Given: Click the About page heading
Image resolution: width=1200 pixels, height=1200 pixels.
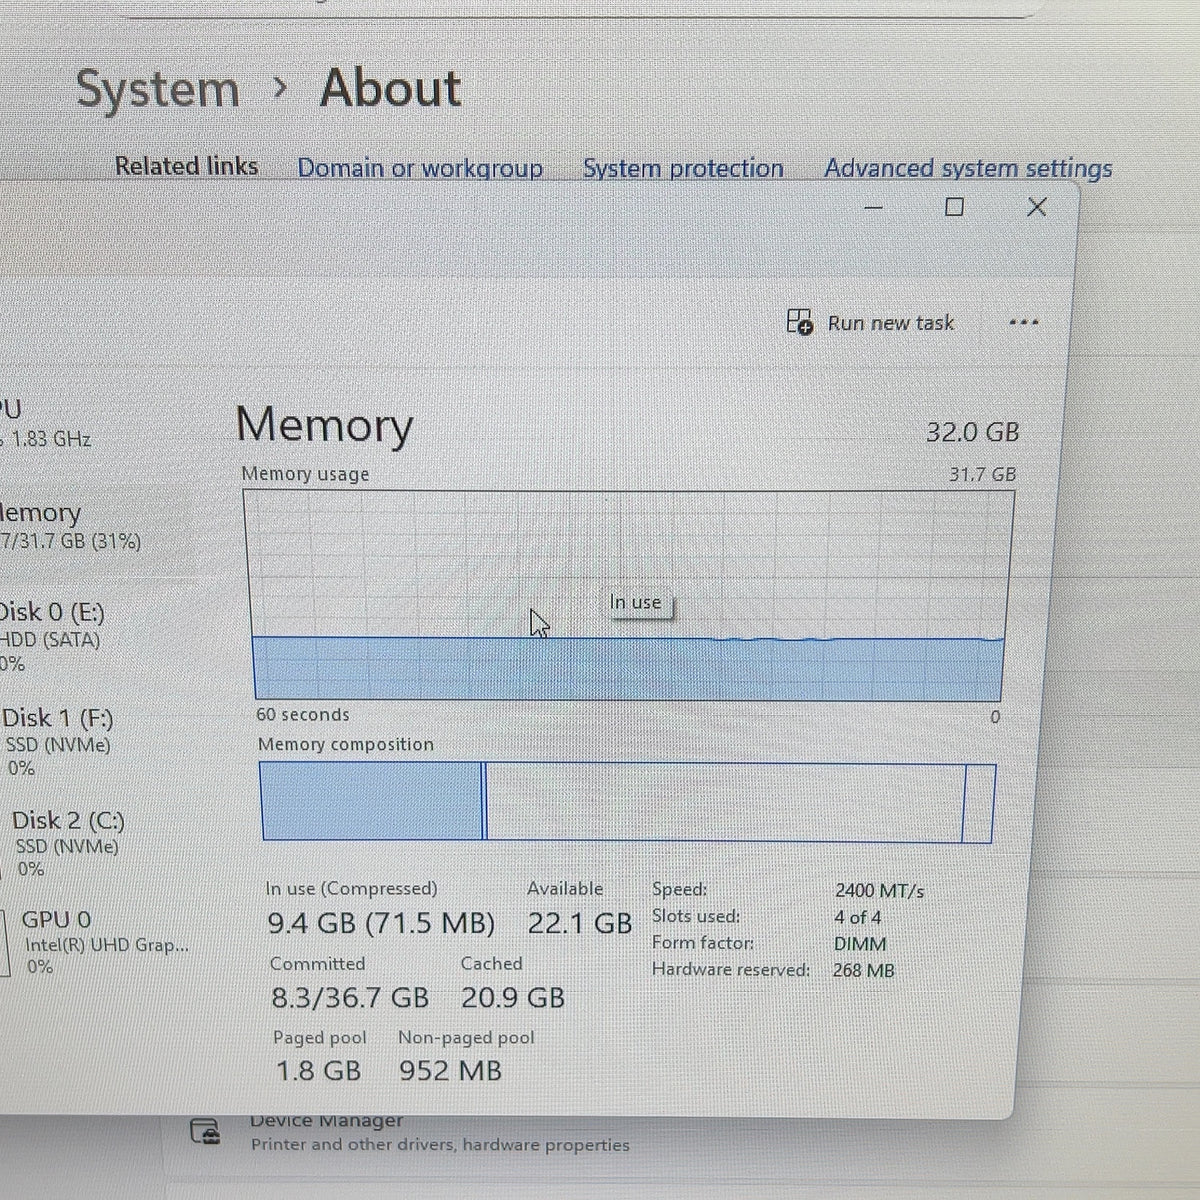Looking at the screenshot, I should pyautogui.click(x=391, y=88).
